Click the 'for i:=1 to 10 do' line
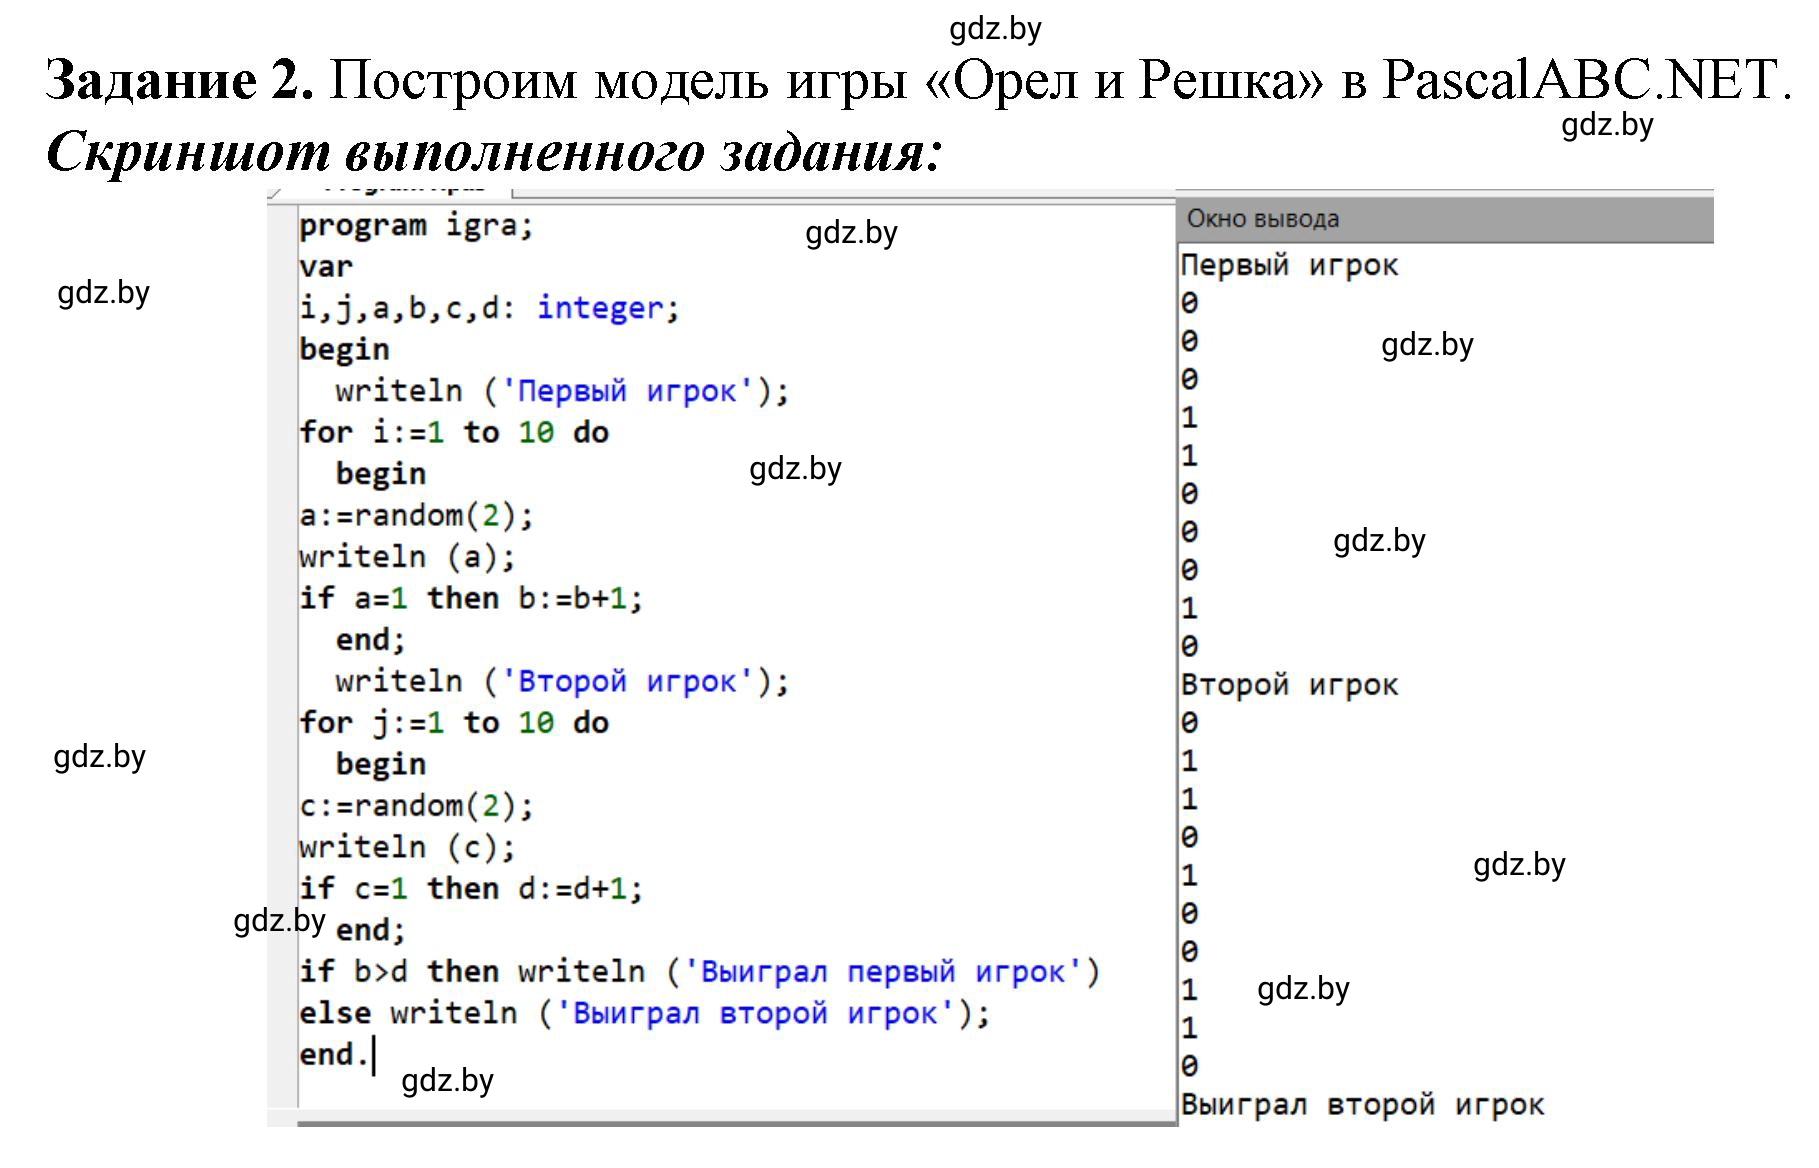1819x1168 pixels. click(x=454, y=432)
